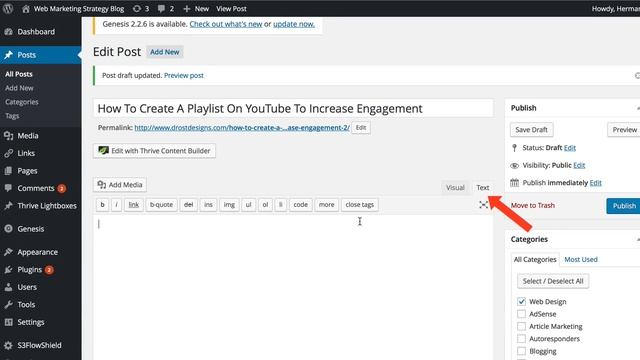The width and height of the screenshot is (640, 360).
Task: Click the Media icon in sidebar
Action: click(x=9, y=136)
